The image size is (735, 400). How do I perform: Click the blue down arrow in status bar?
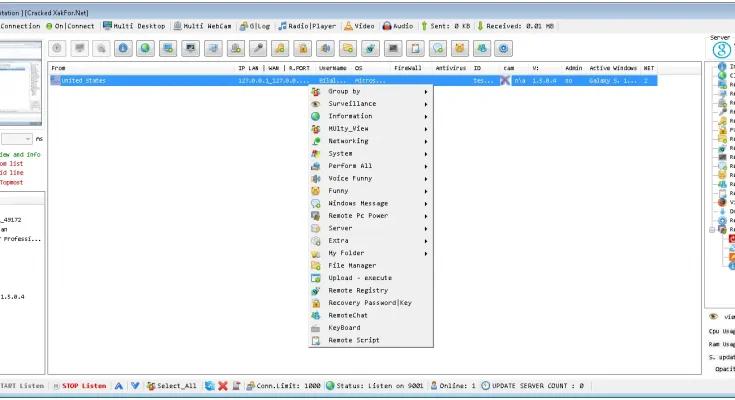pyautogui.click(x=134, y=385)
